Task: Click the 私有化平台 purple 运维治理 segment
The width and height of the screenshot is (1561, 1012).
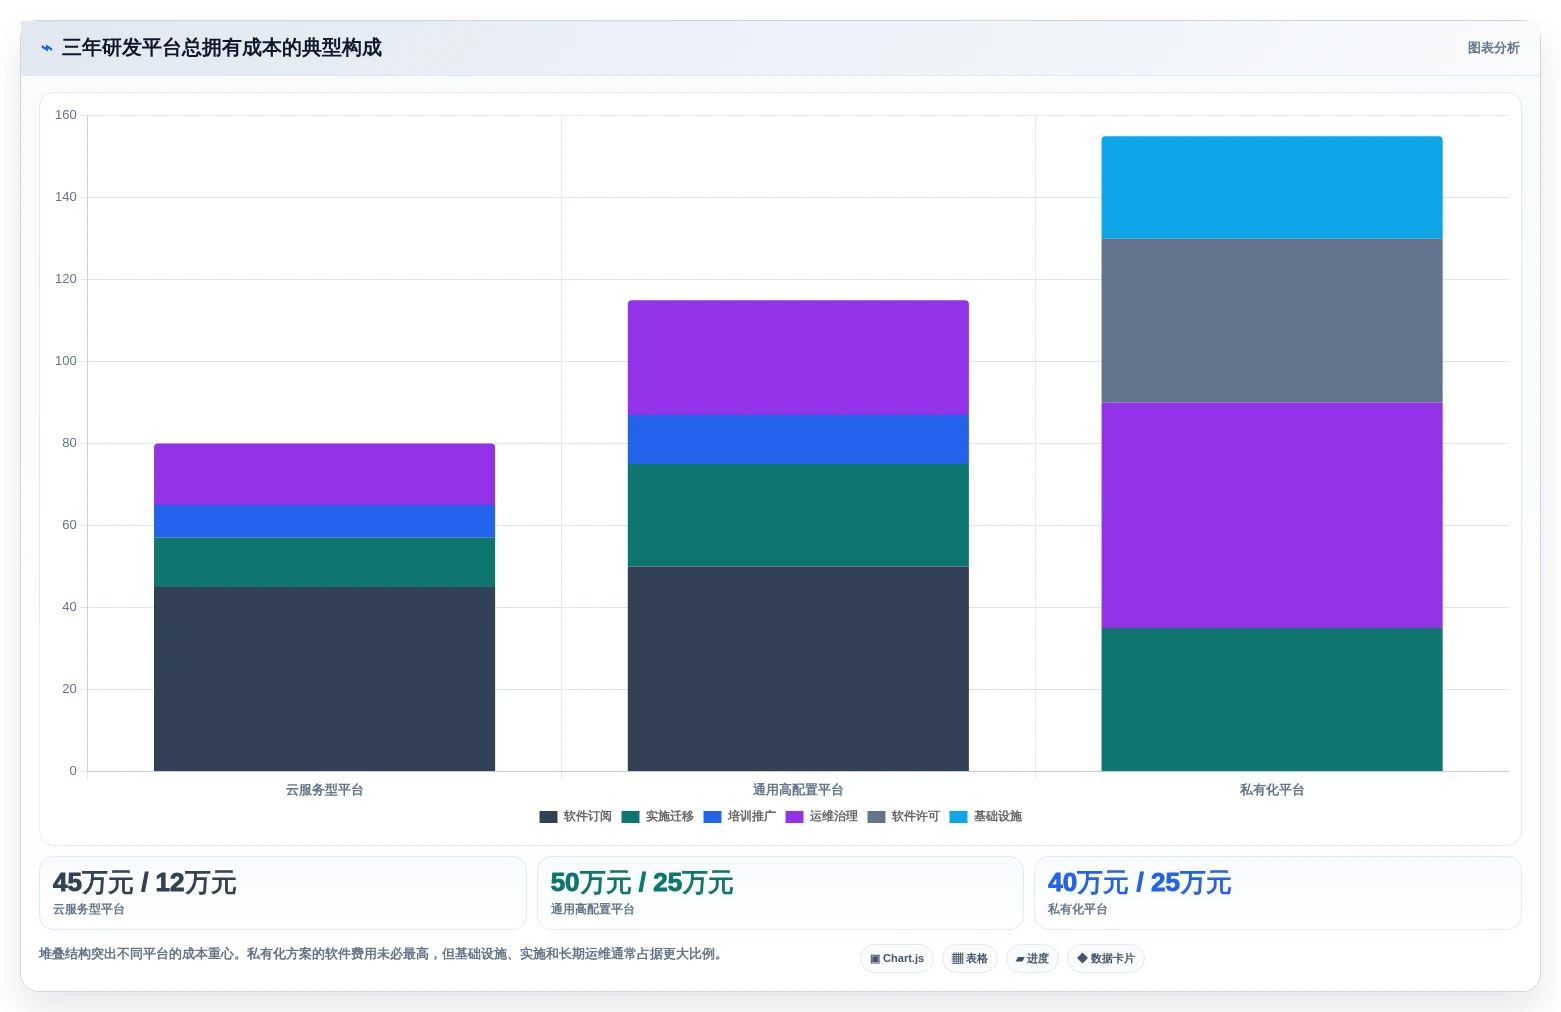Action: pyautogui.click(x=1272, y=515)
